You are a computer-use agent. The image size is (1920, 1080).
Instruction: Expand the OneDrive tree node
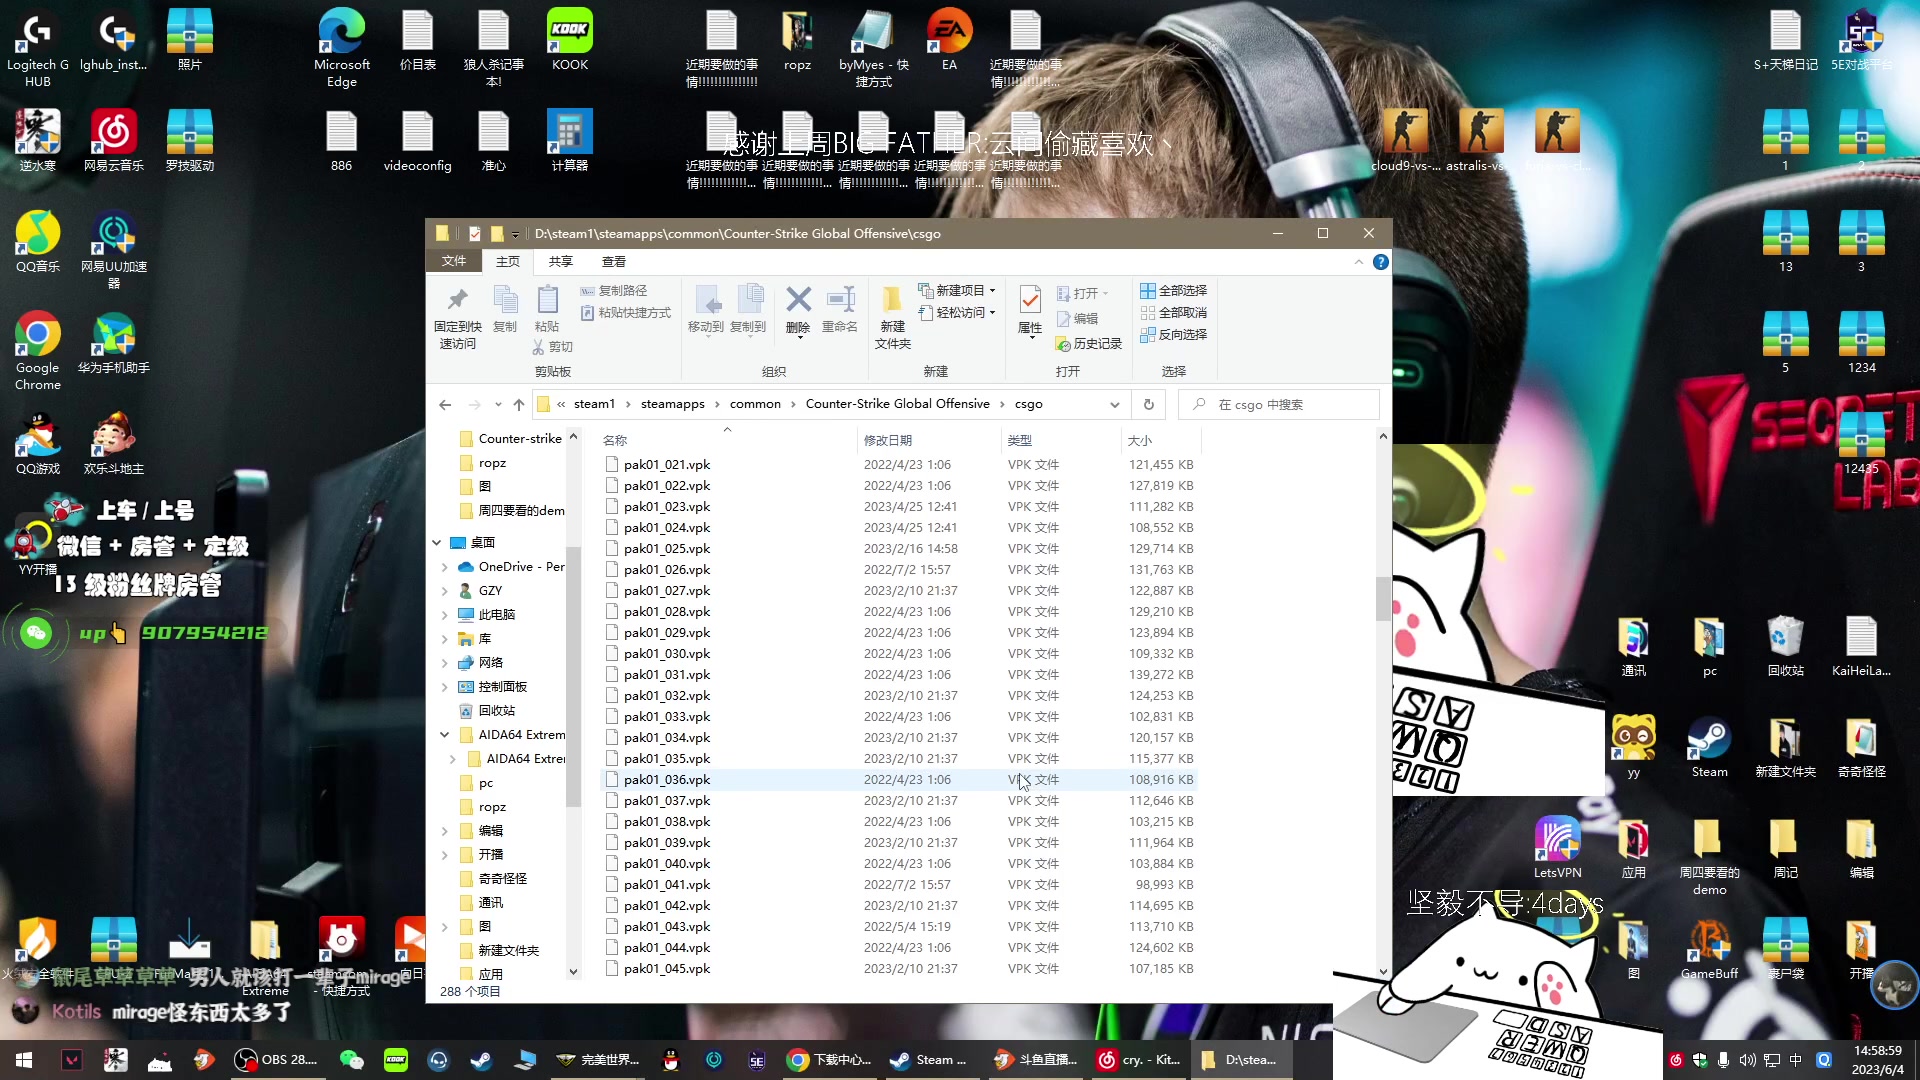[x=445, y=567]
